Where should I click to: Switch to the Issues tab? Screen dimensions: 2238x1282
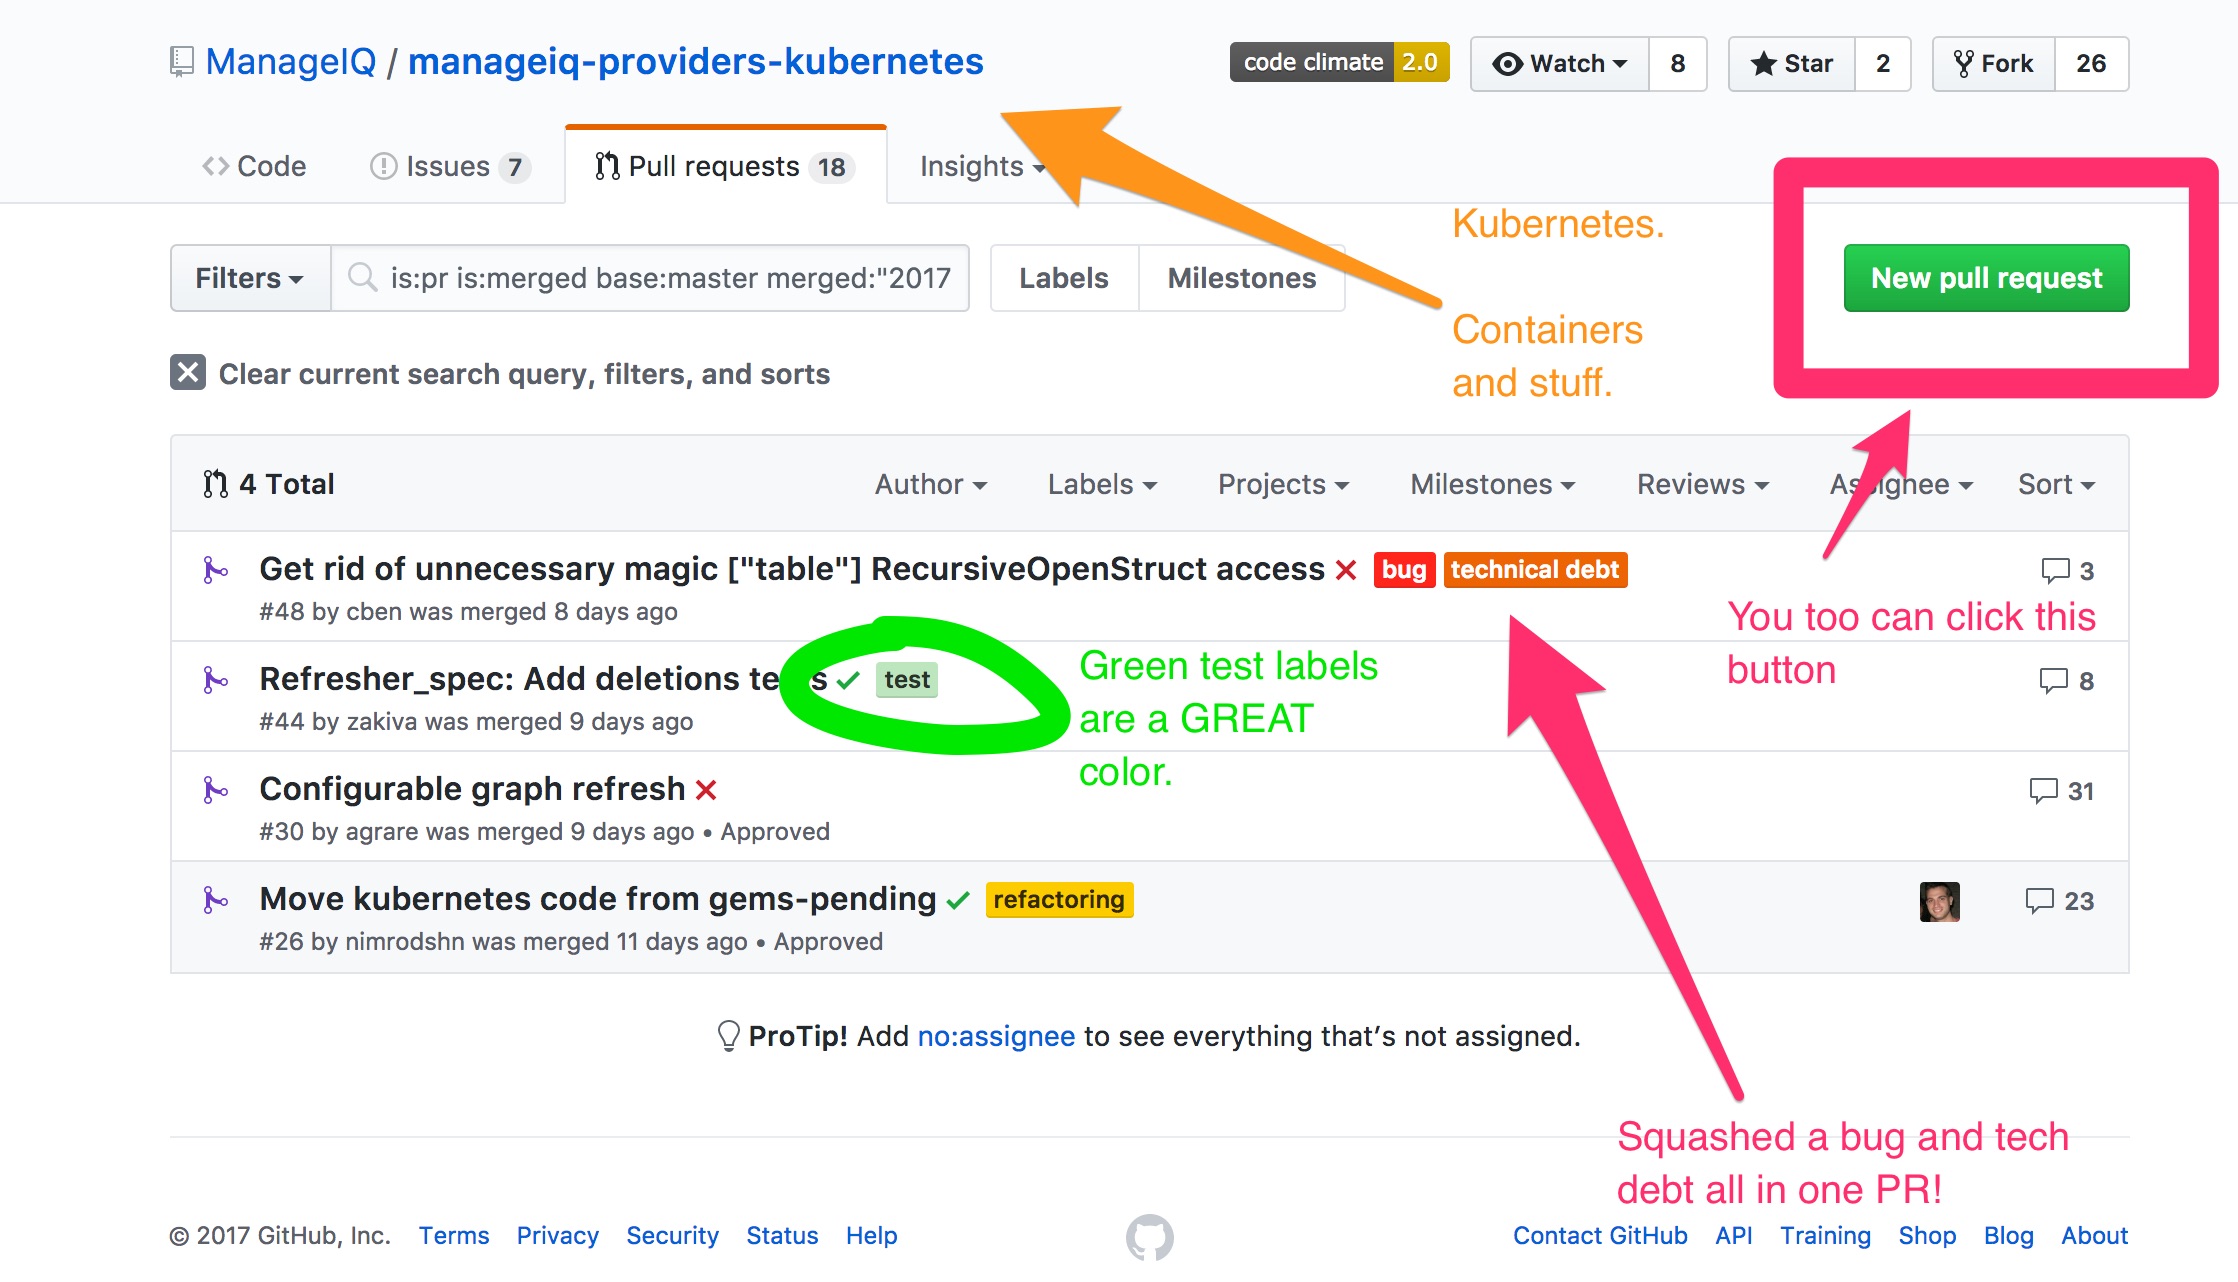point(450,166)
